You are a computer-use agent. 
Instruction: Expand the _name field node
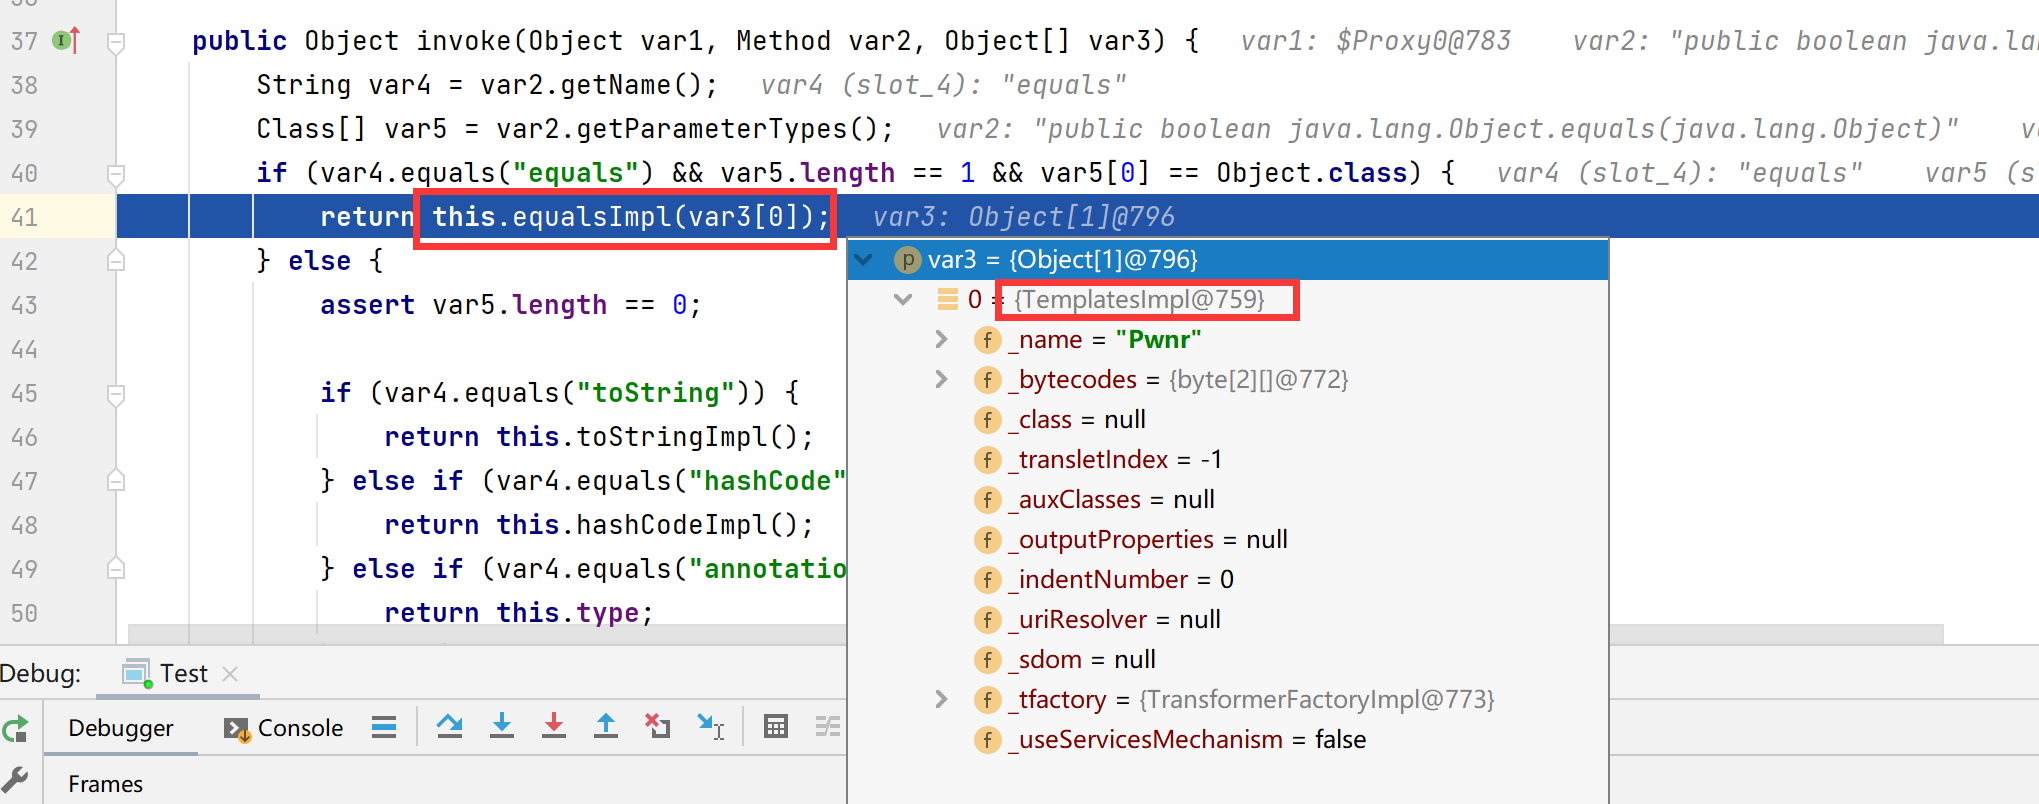941,340
